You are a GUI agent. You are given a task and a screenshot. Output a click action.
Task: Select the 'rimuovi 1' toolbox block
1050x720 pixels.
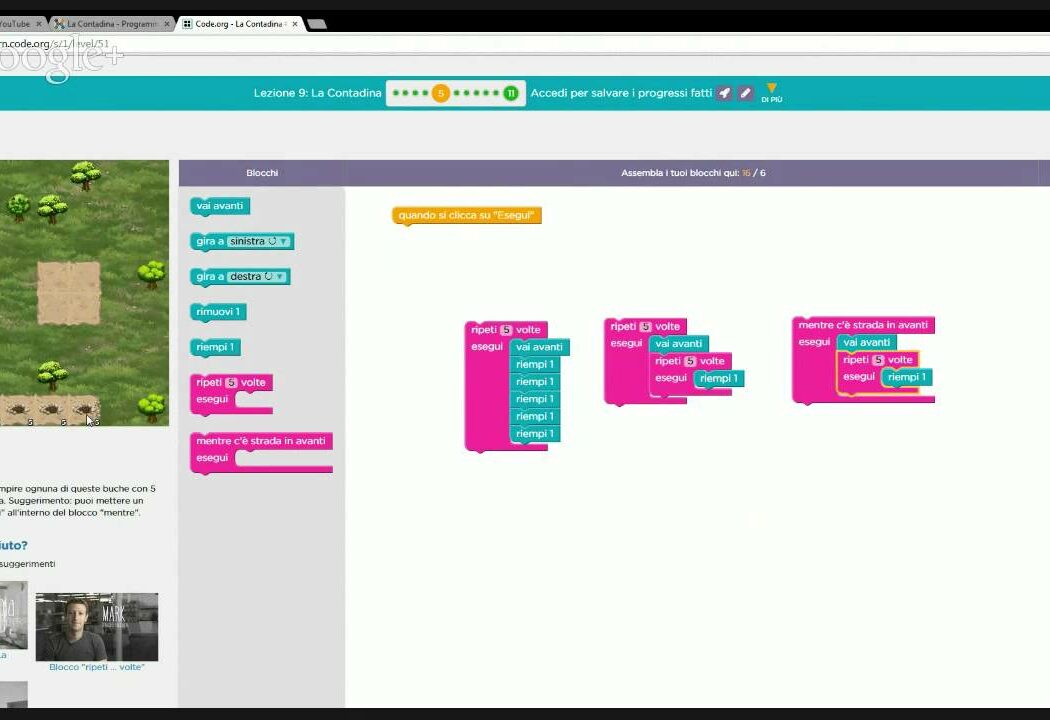pyautogui.click(x=217, y=312)
